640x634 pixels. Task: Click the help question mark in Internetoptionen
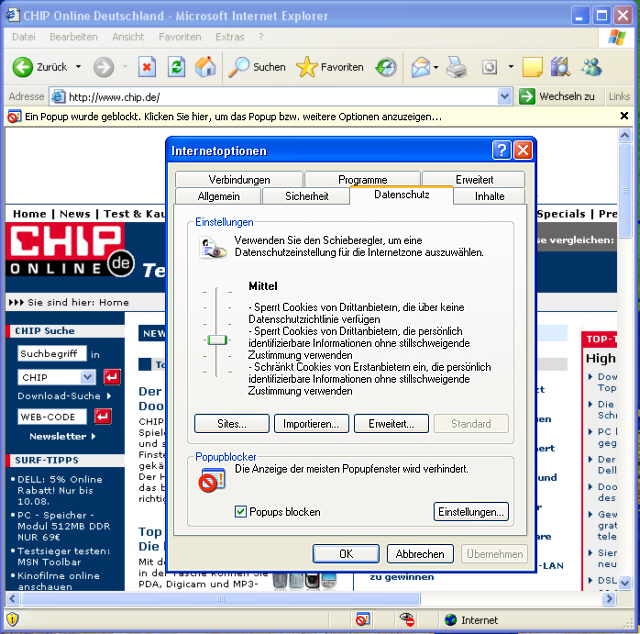coord(501,150)
